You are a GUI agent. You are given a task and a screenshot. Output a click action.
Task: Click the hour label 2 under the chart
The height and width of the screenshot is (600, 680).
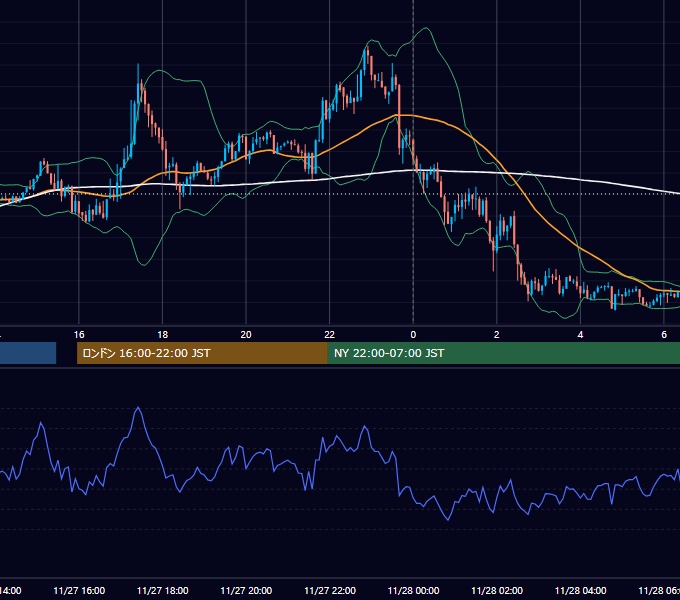click(x=497, y=335)
